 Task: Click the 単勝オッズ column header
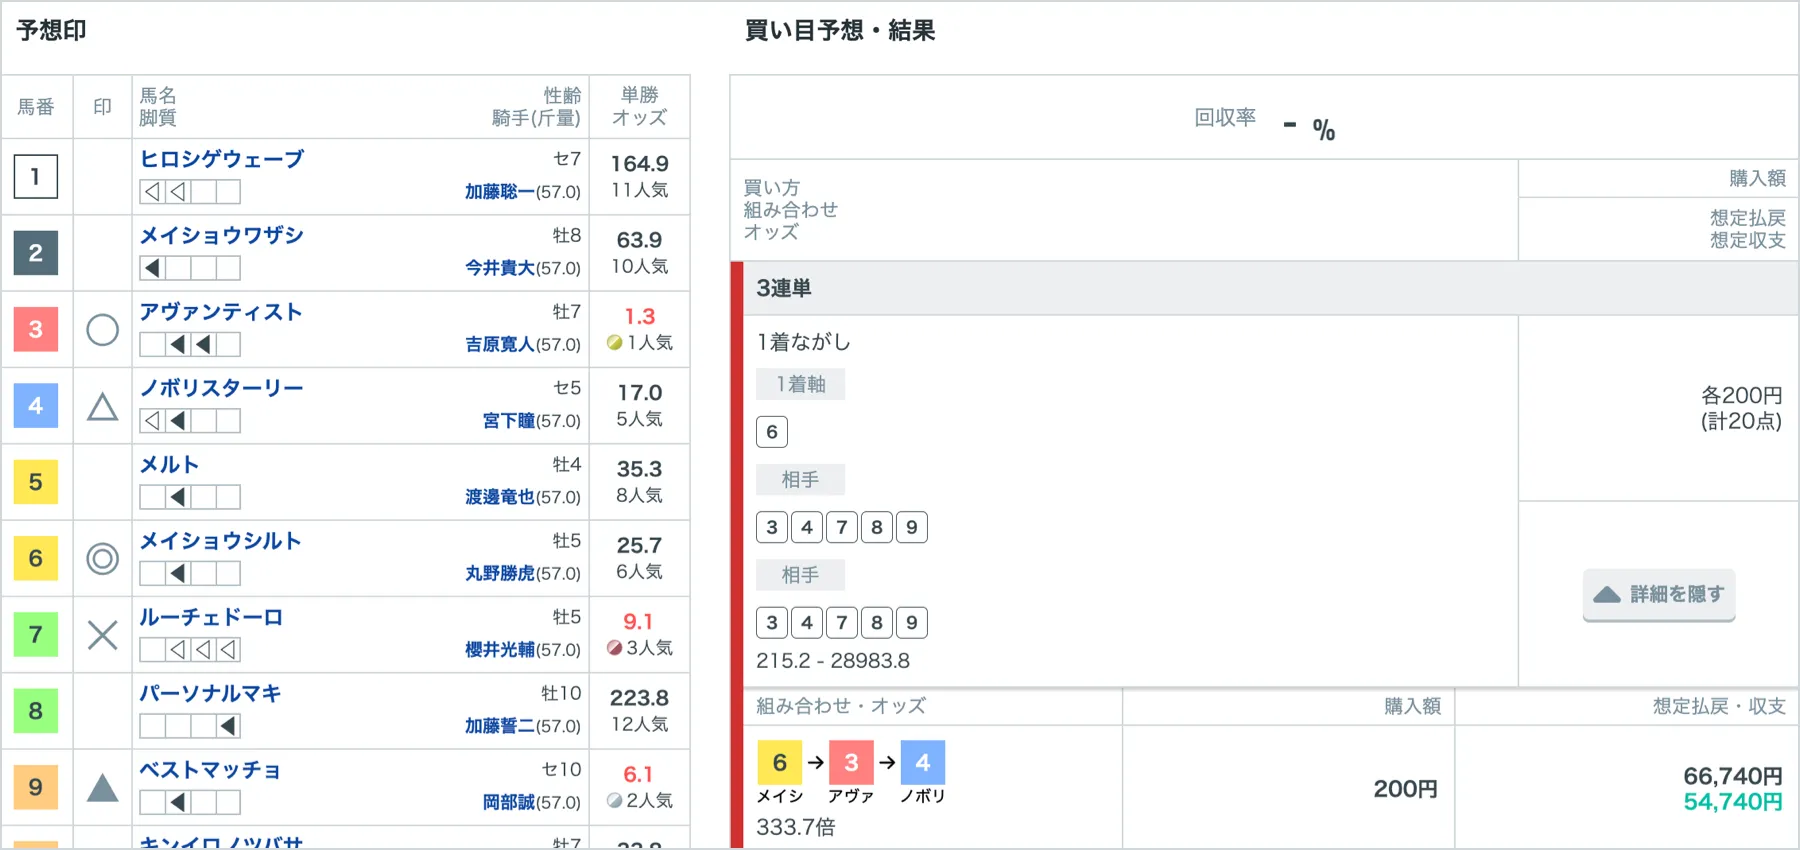pyautogui.click(x=639, y=106)
